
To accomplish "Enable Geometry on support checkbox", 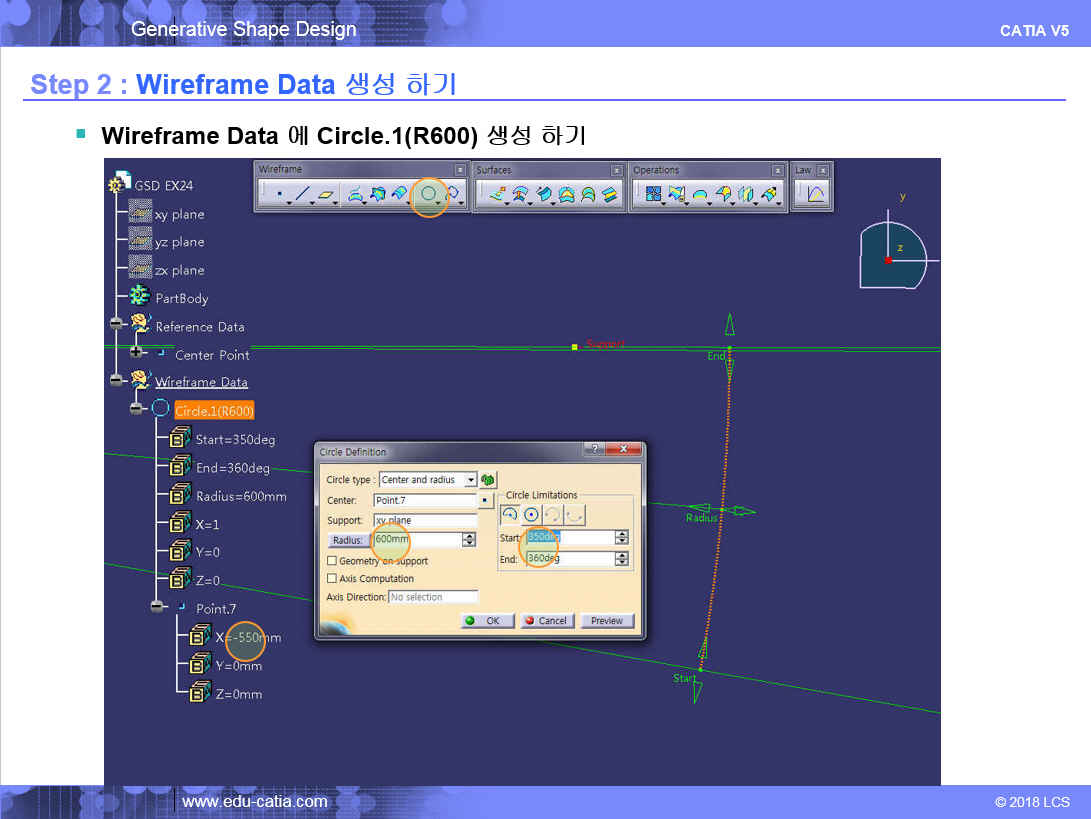I will point(332,561).
